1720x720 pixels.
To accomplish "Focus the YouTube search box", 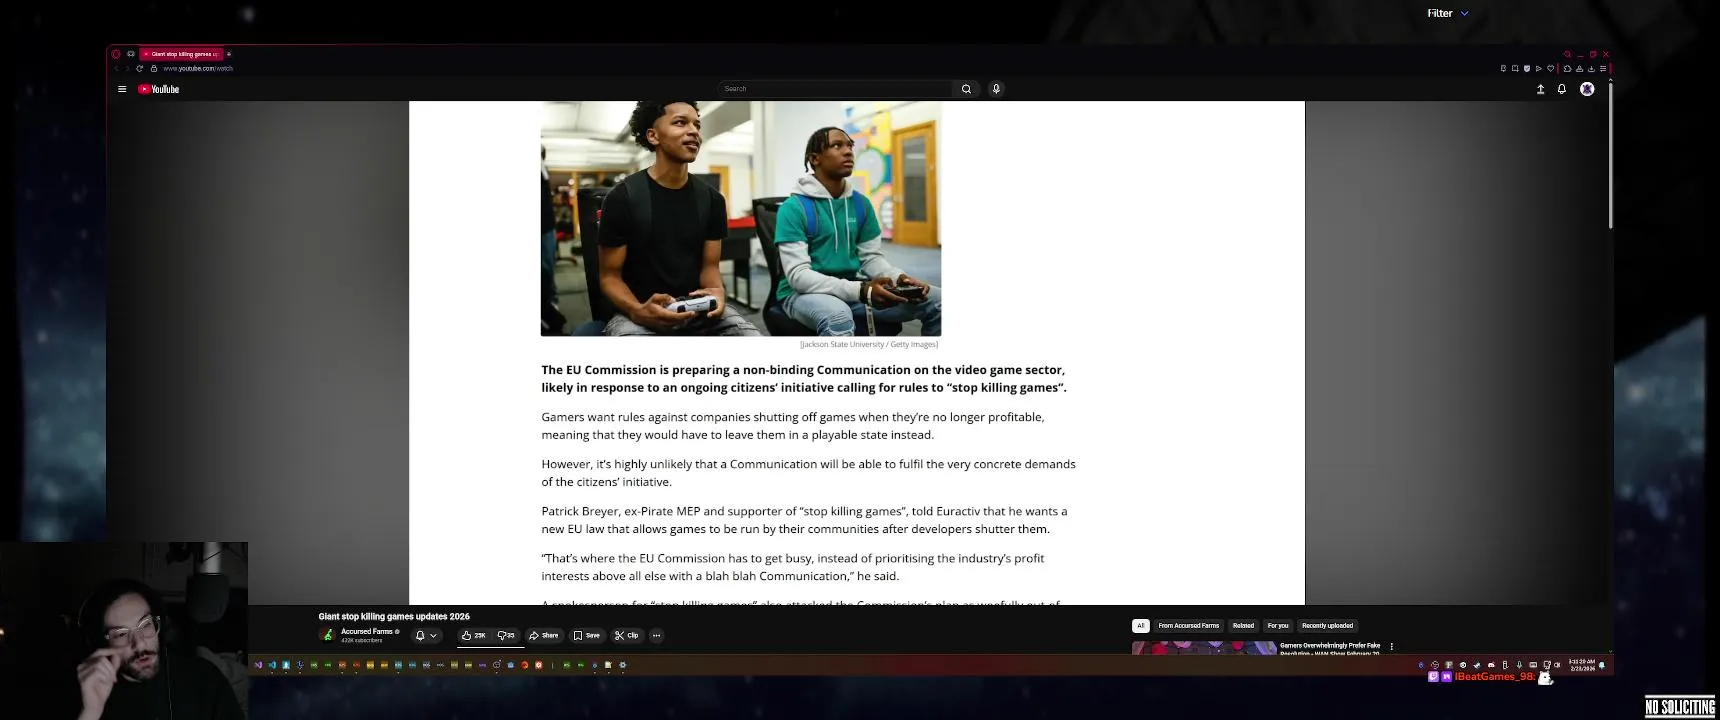I will pyautogui.click(x=835, y=89).
